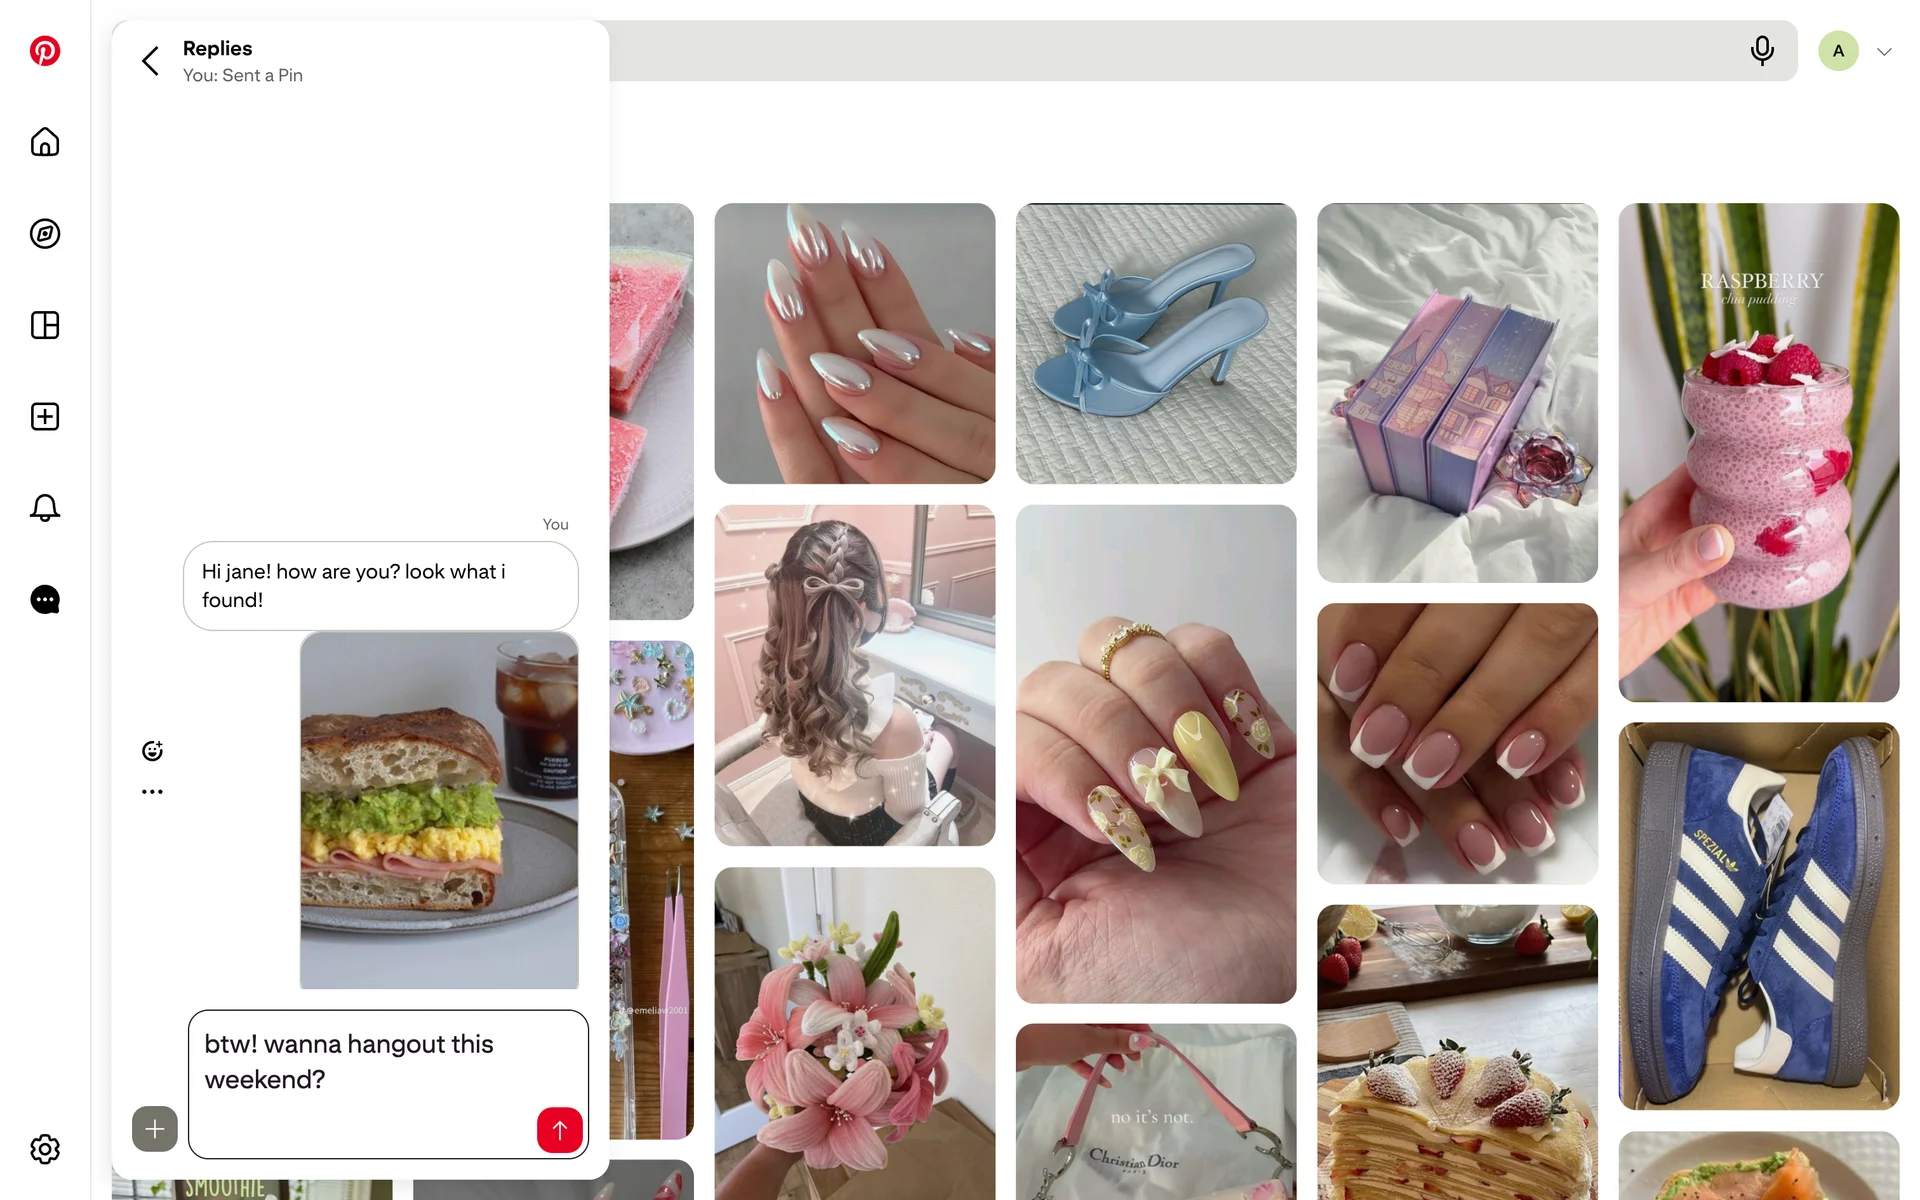Focus the message text field
This screenshot has width=1920, height=1200.
tap(388, 1084)
